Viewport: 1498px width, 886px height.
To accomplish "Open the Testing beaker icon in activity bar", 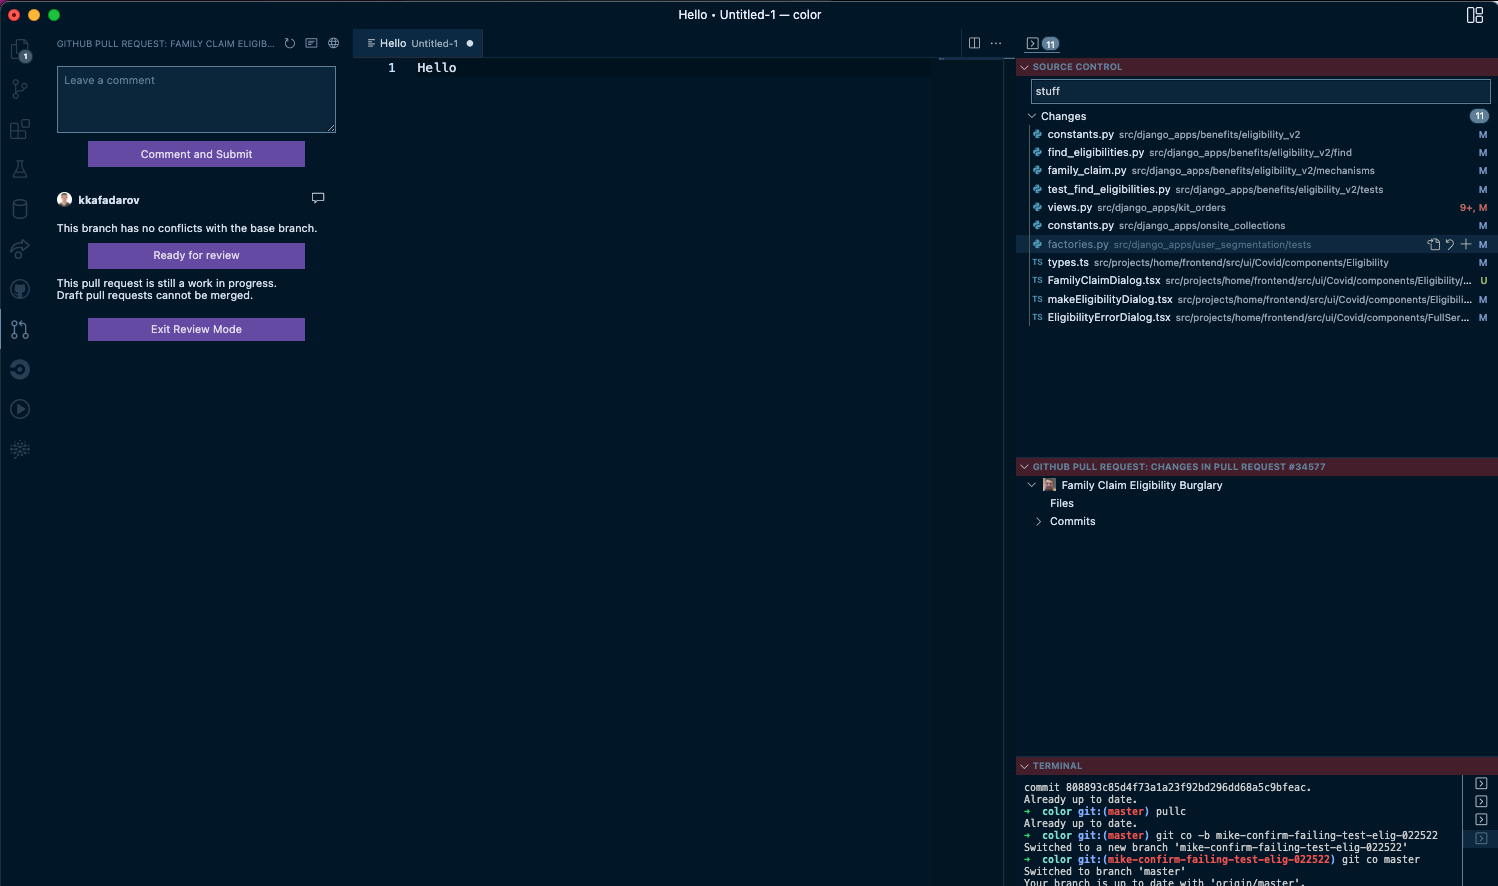I will coord(19,169).
